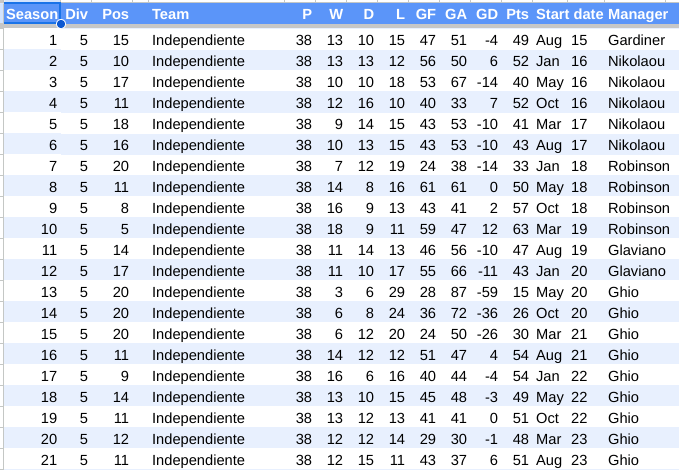The image size is (679, 470).
Task: Select the Gardiner manager cell
Action: 636,40
